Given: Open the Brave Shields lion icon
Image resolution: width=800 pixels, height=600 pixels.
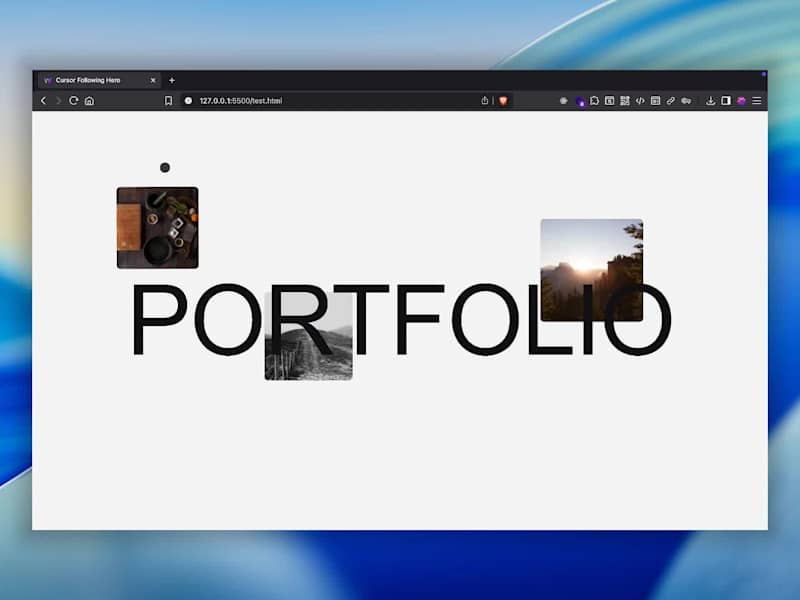Looking at the screenshot, I should (x=504, y=101).
